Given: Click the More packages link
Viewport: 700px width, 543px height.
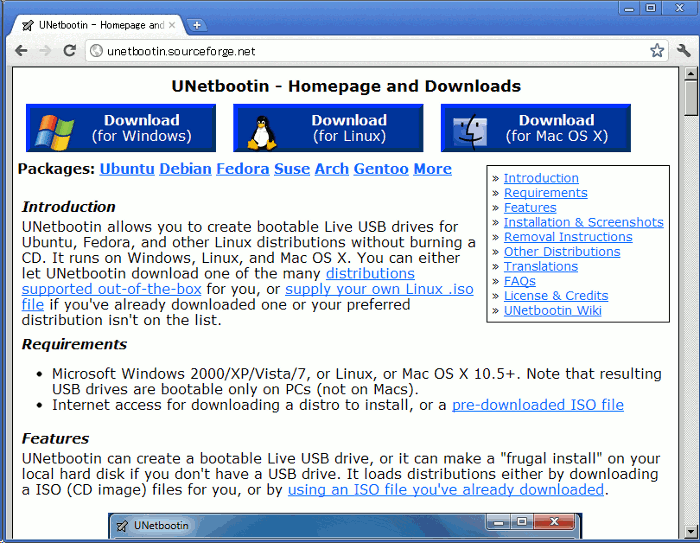Looking at the screenshot, I should click(432, 169).
